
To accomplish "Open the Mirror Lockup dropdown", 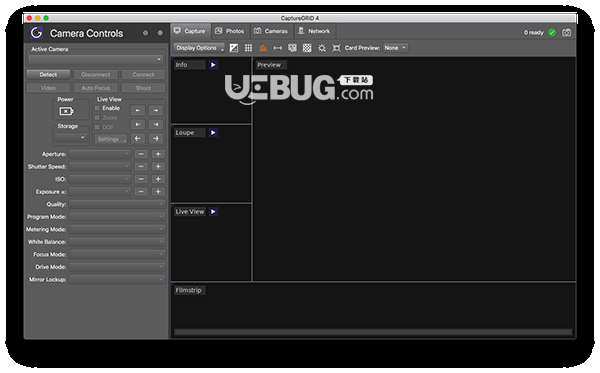I will pyautogui.click(x=117, y=280).
